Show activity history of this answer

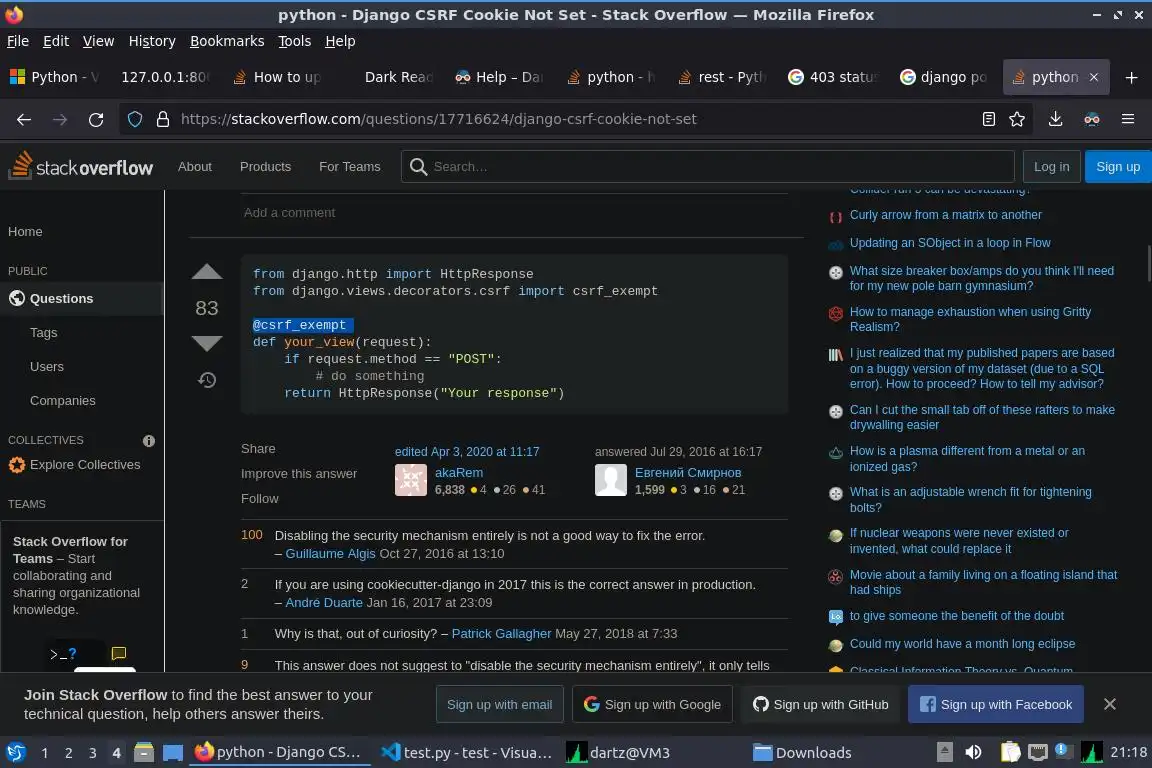pyautogui.click(x=207, y=380)
